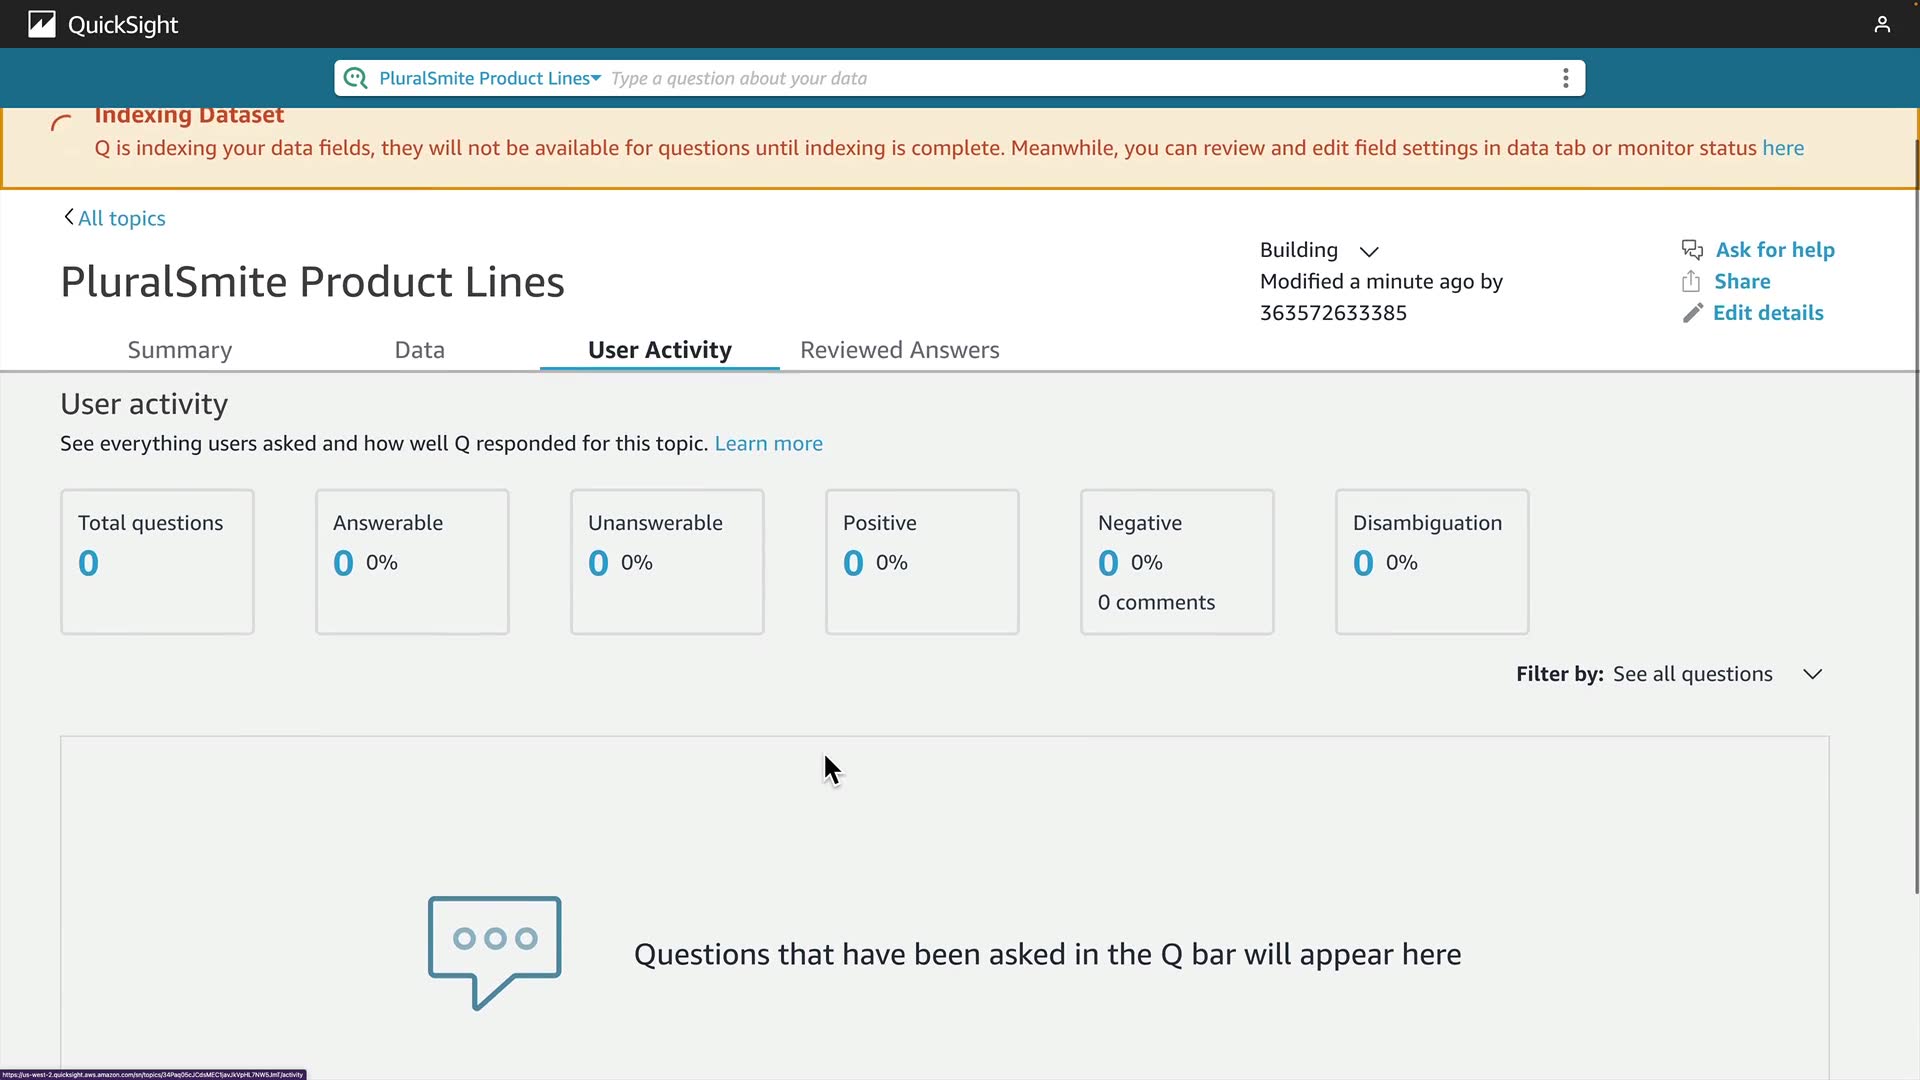Image resolution: width=1920 pixels, height=1080 pixels.
Task: Open the Reviewed Answers tab
Action: [899, 350]
